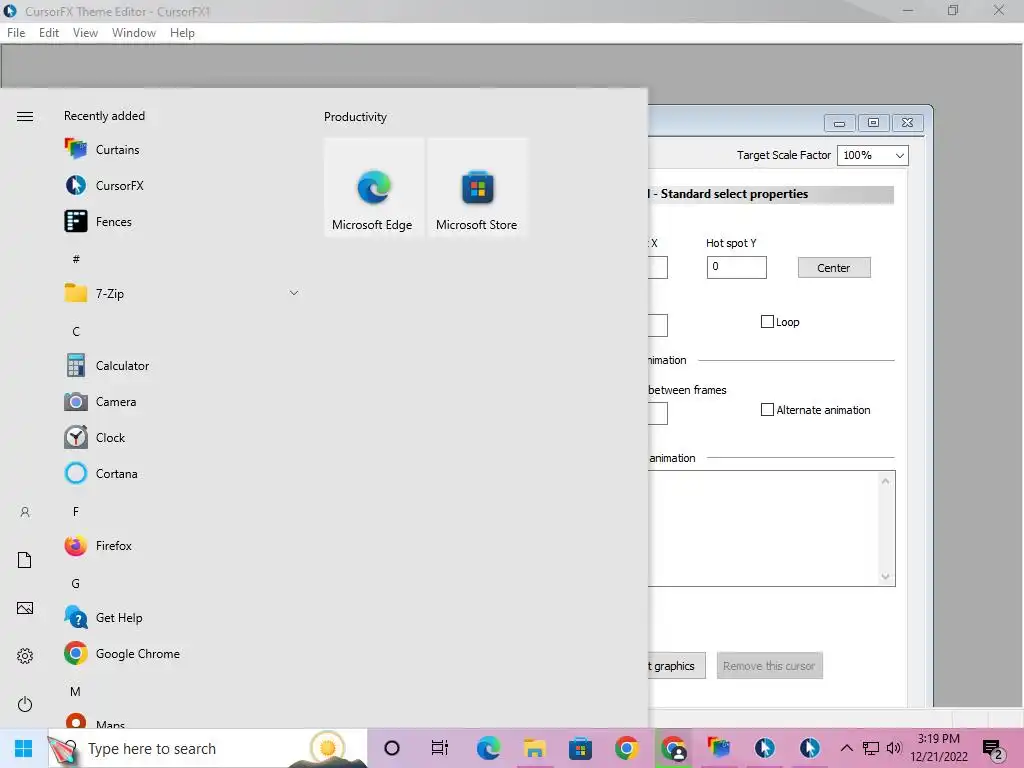
Task: Open the File menu
Action: click(x=16, y=33)
